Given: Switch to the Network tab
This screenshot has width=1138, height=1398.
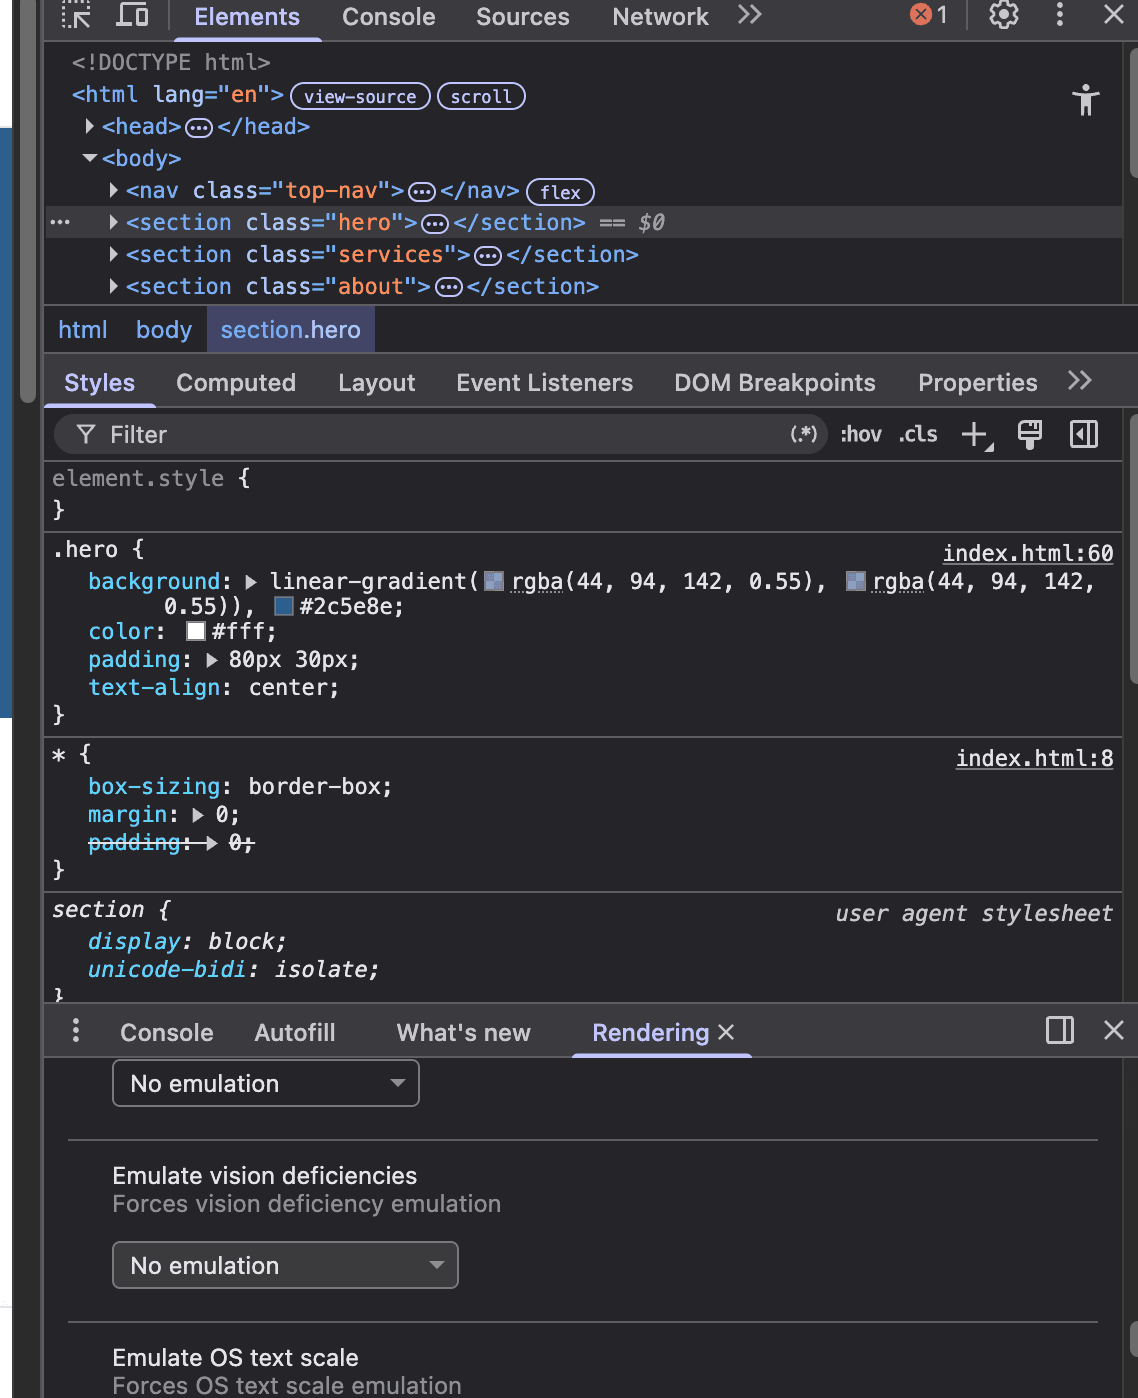Looking at the screenshot, I should click(660, 17).
